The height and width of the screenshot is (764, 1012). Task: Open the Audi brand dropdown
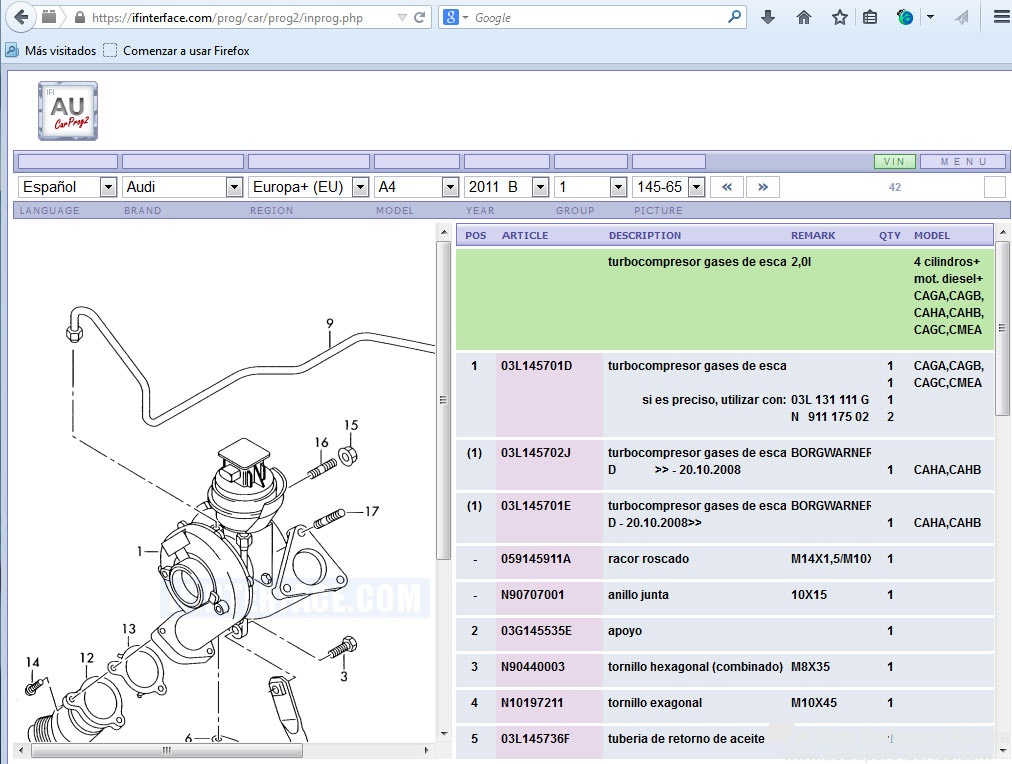182,187
